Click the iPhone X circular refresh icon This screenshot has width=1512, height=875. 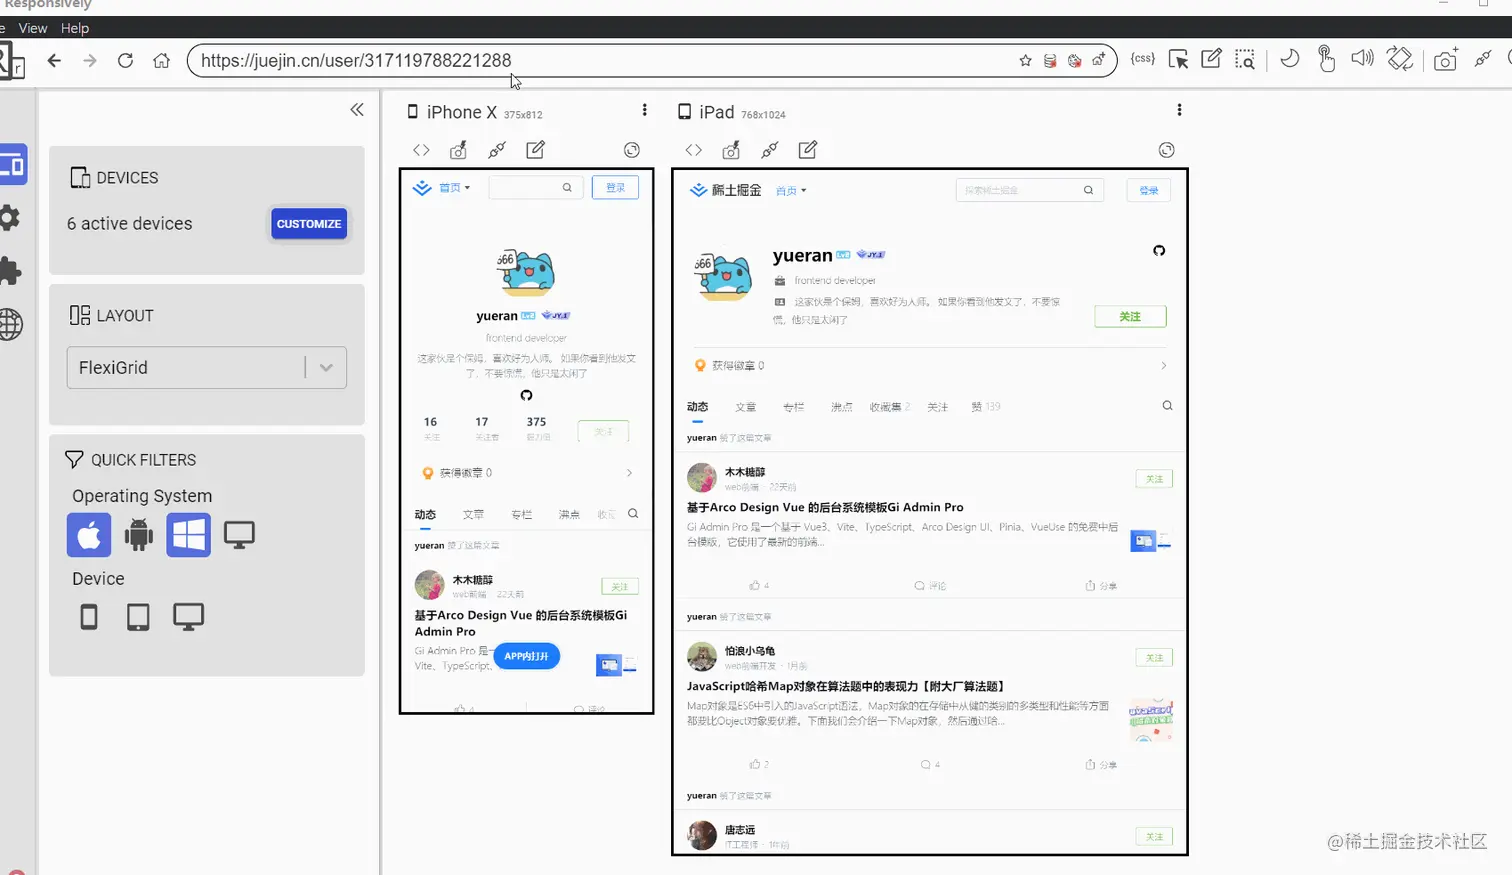632,150
